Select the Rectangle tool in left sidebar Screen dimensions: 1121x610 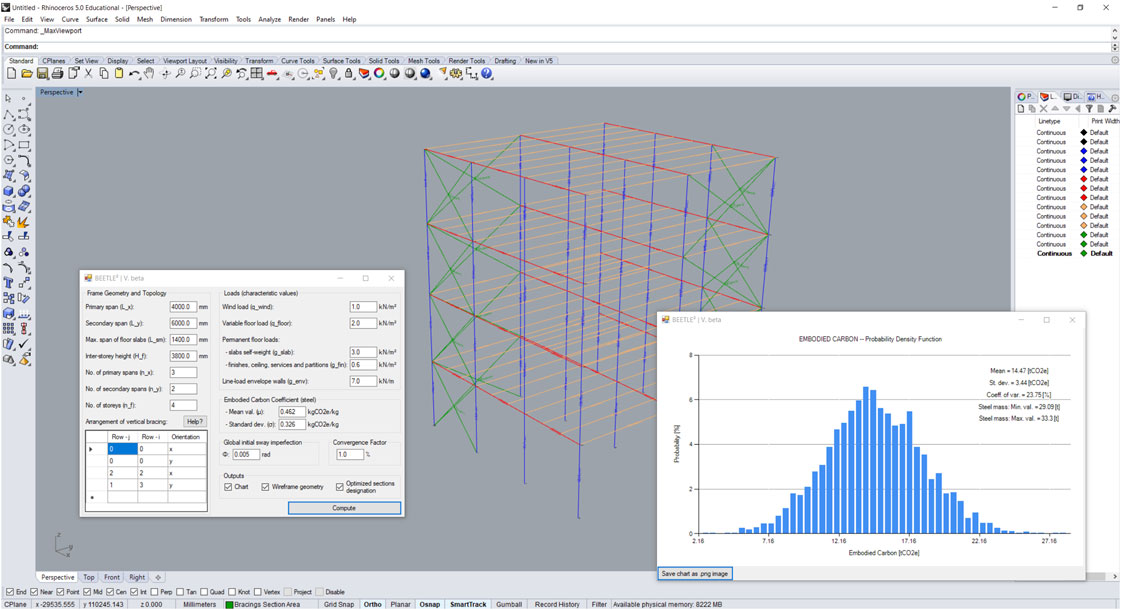pyautogui.click(x=24, y=145)
